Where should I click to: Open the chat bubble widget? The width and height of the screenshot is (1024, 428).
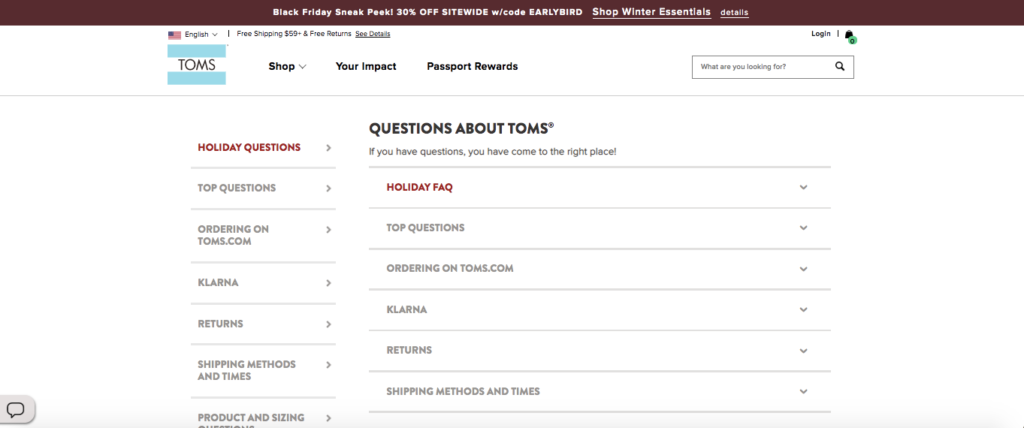[x=16, y=410]
